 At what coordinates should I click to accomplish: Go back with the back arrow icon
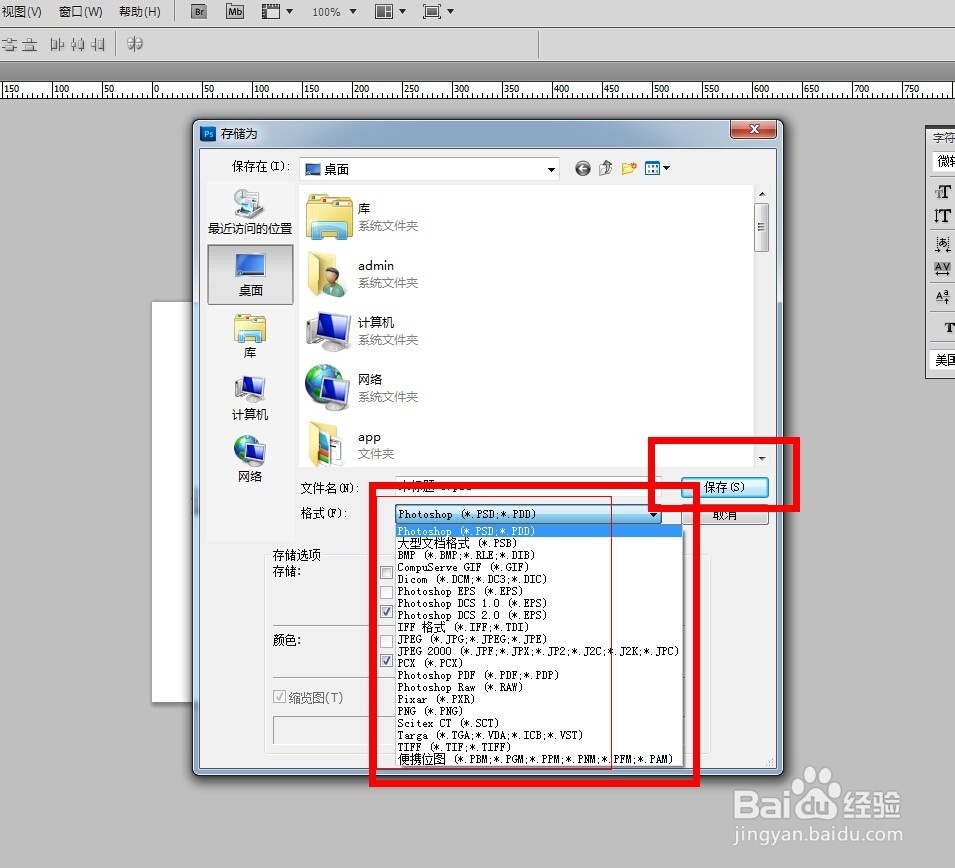point(582,168)
